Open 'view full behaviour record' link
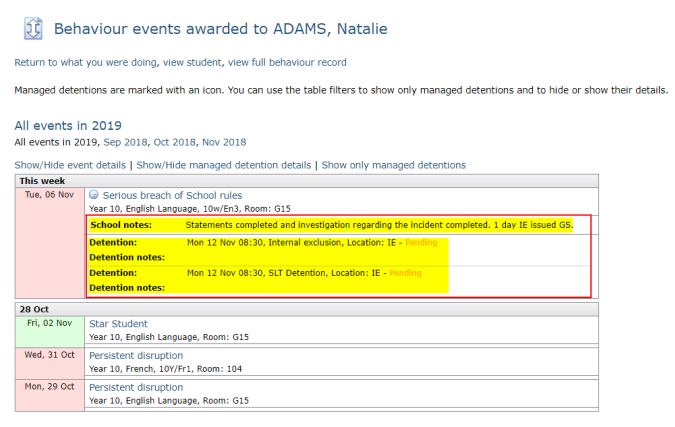675x427 pixels. click(287, 62)
